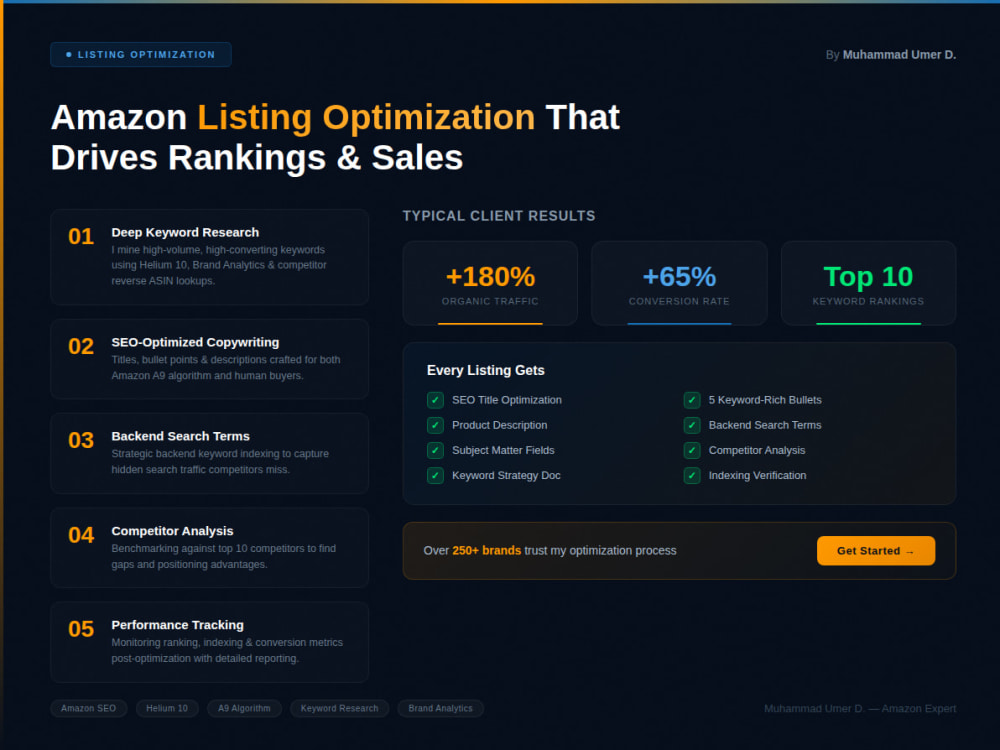1000x750 pixels.
Task: Click the LISTING OPTIMIZATION badge
Action: point(141,55)
